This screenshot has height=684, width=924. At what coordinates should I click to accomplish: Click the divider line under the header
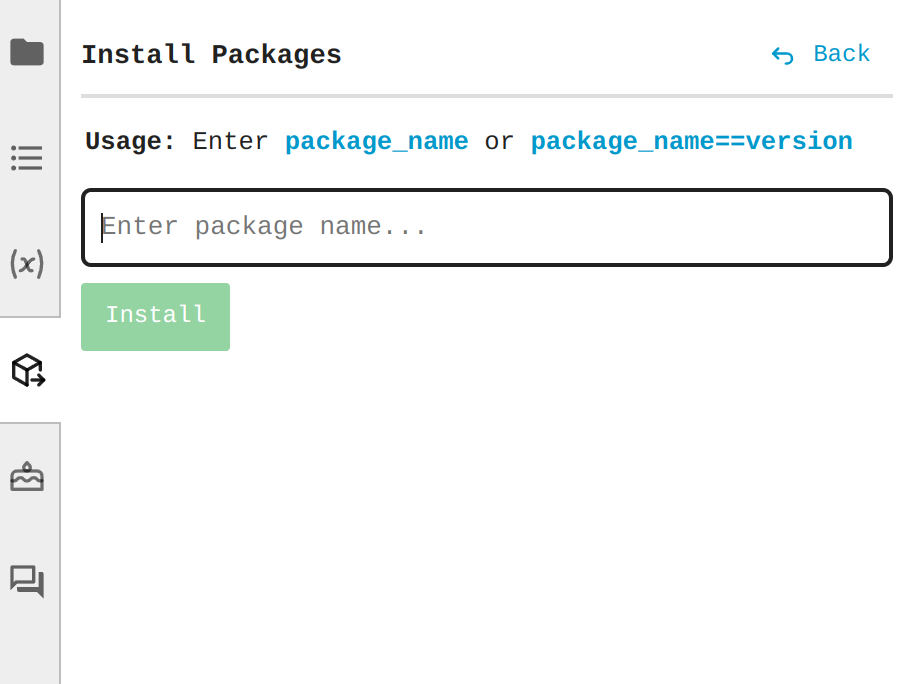tap(486, 96)
